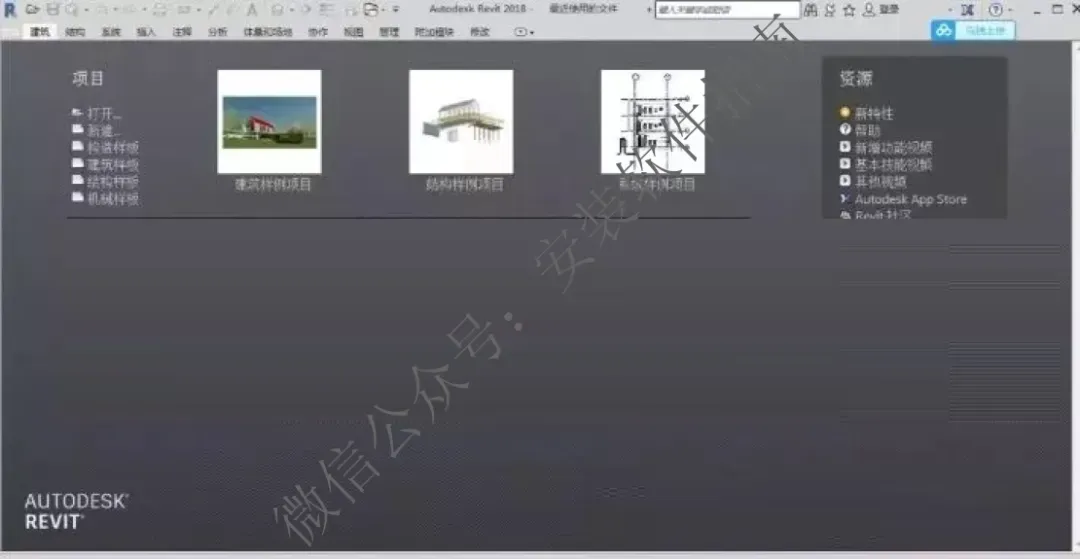Click the 新建... project link
This screenshot has height=559, width=1080.
(x=103, y=131)
